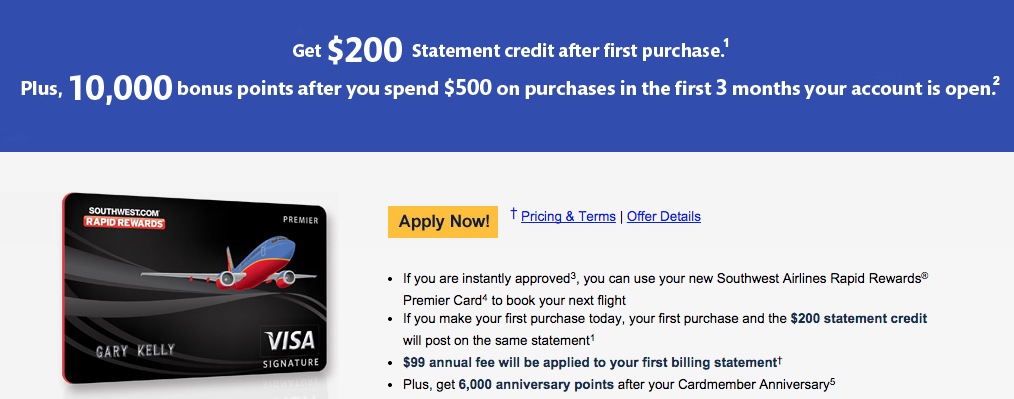The width and height of the screenshot is (1014, 399).
Task: Click the bold '6,000 anniversary points' text
Action: coord(536,385)
